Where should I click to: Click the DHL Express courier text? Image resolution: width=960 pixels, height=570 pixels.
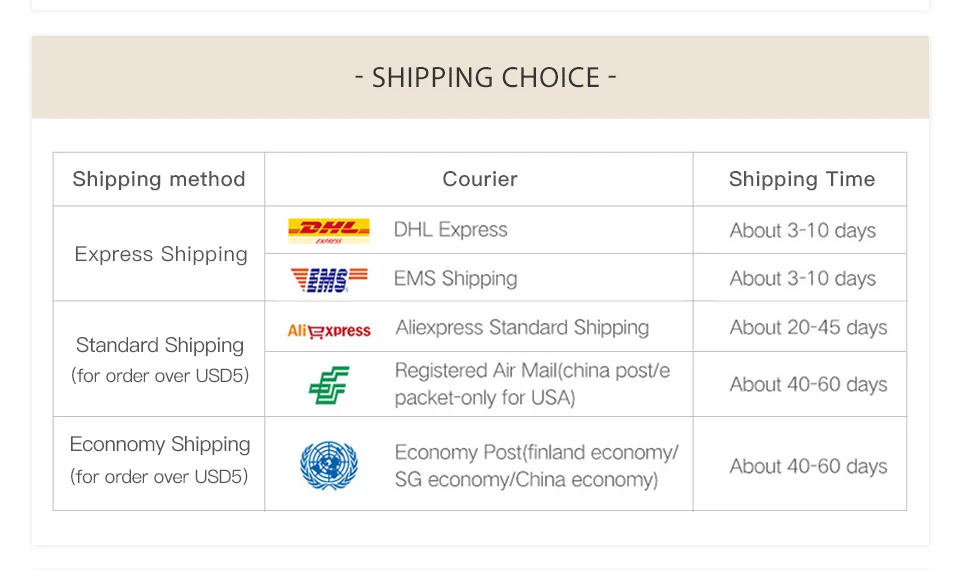(451, 230)
